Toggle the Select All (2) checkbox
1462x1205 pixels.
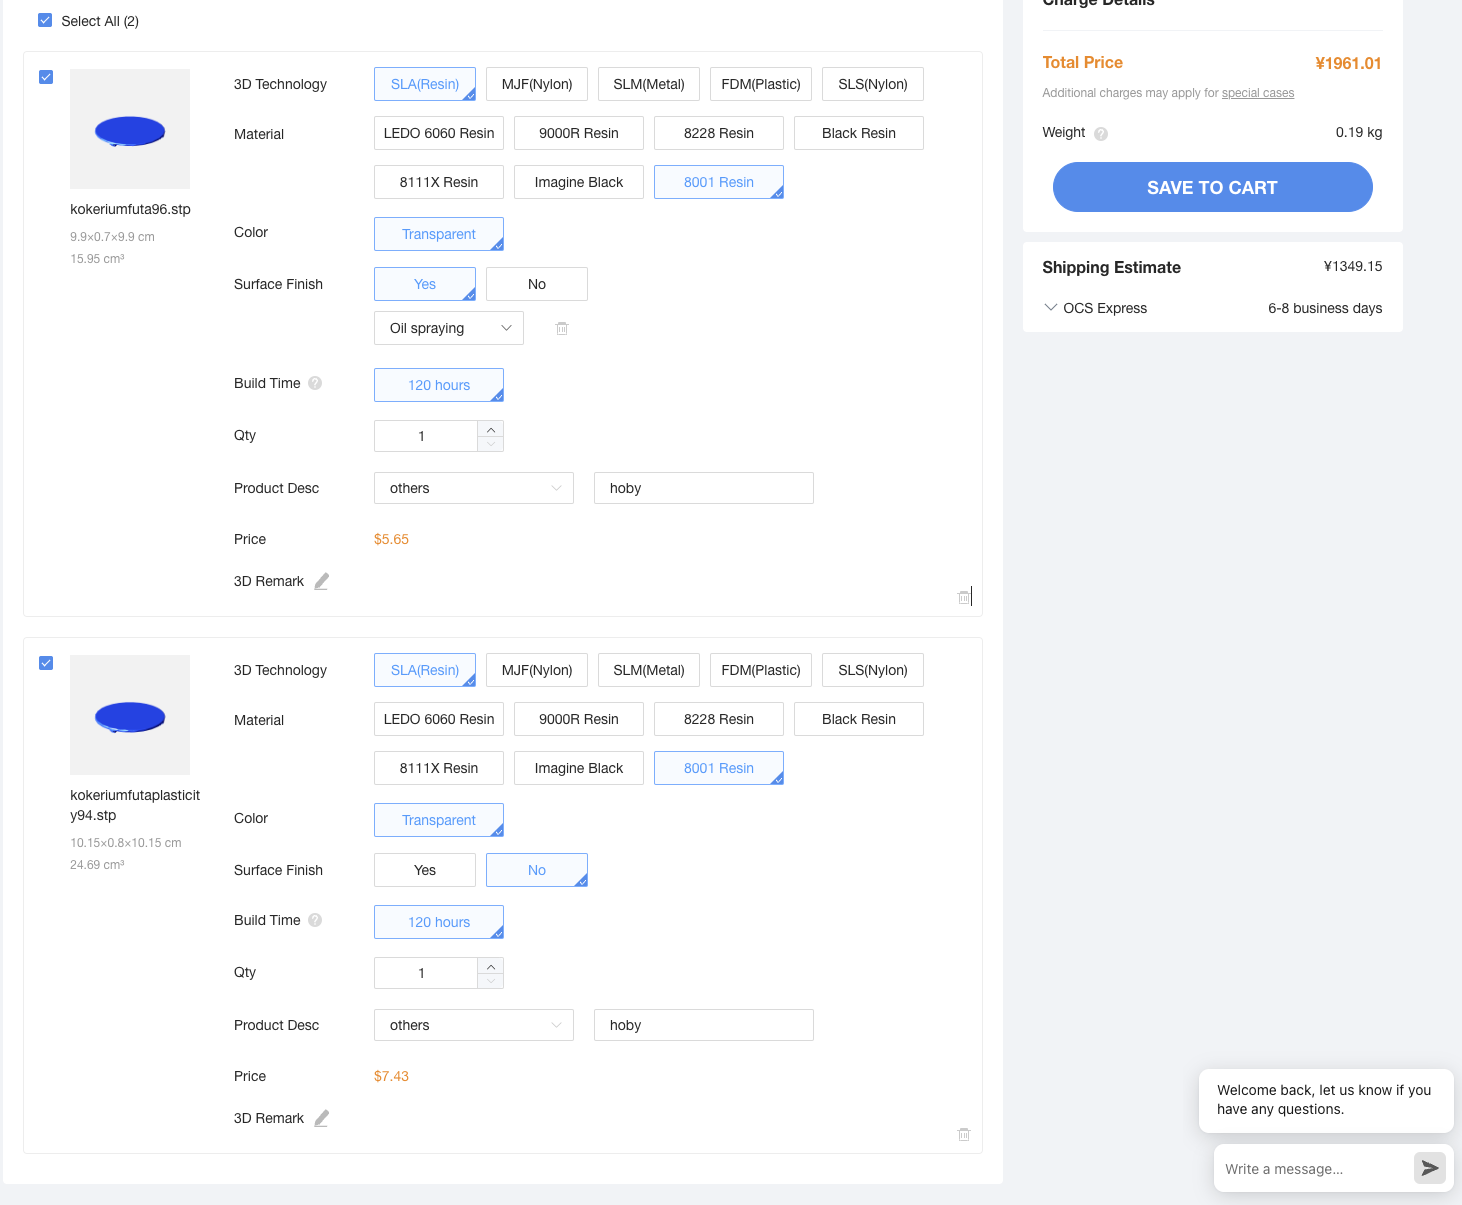pyautogui.click(x=45, y=20)
